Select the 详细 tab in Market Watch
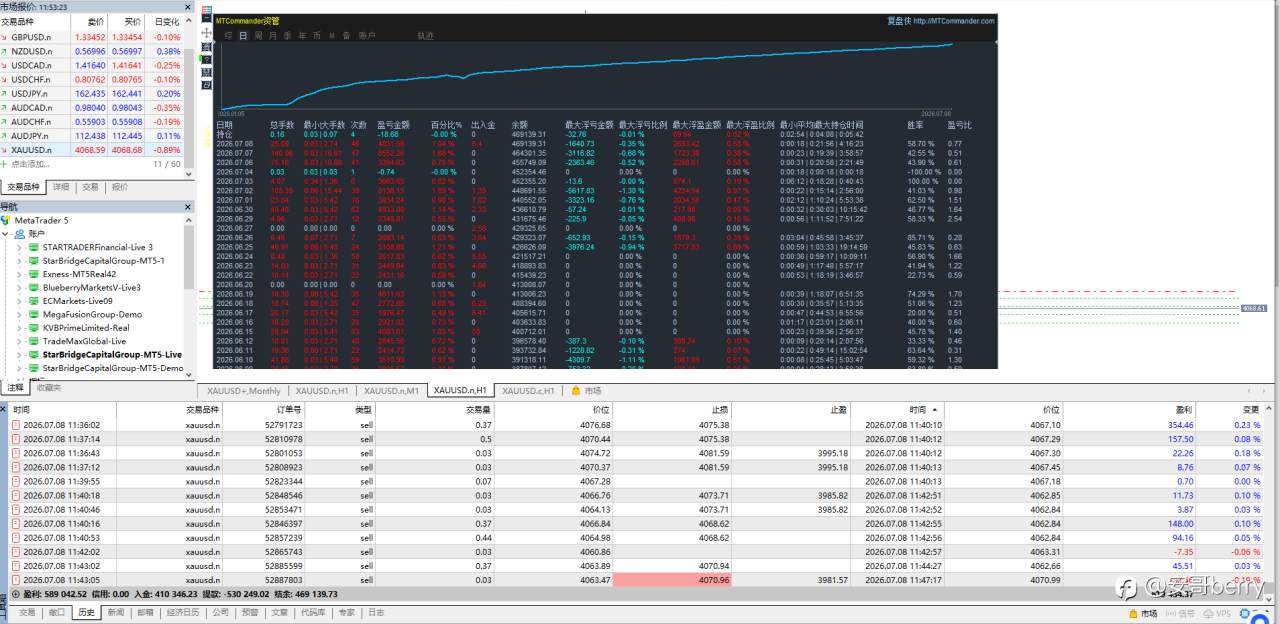Screen dimensions: 1280x624 click(61, 187)
